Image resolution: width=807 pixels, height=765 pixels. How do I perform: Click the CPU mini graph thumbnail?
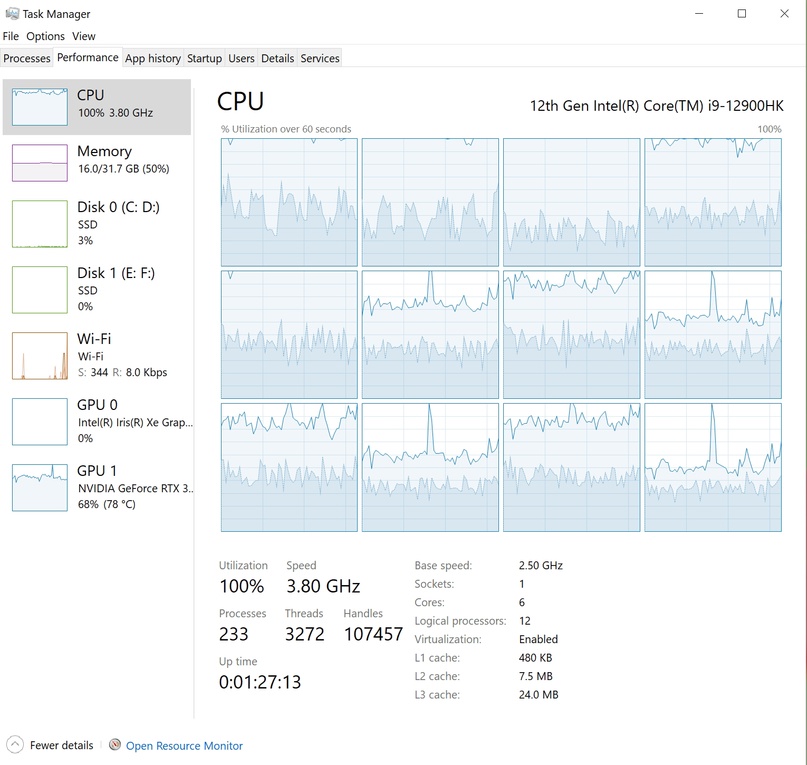(40, 107)
